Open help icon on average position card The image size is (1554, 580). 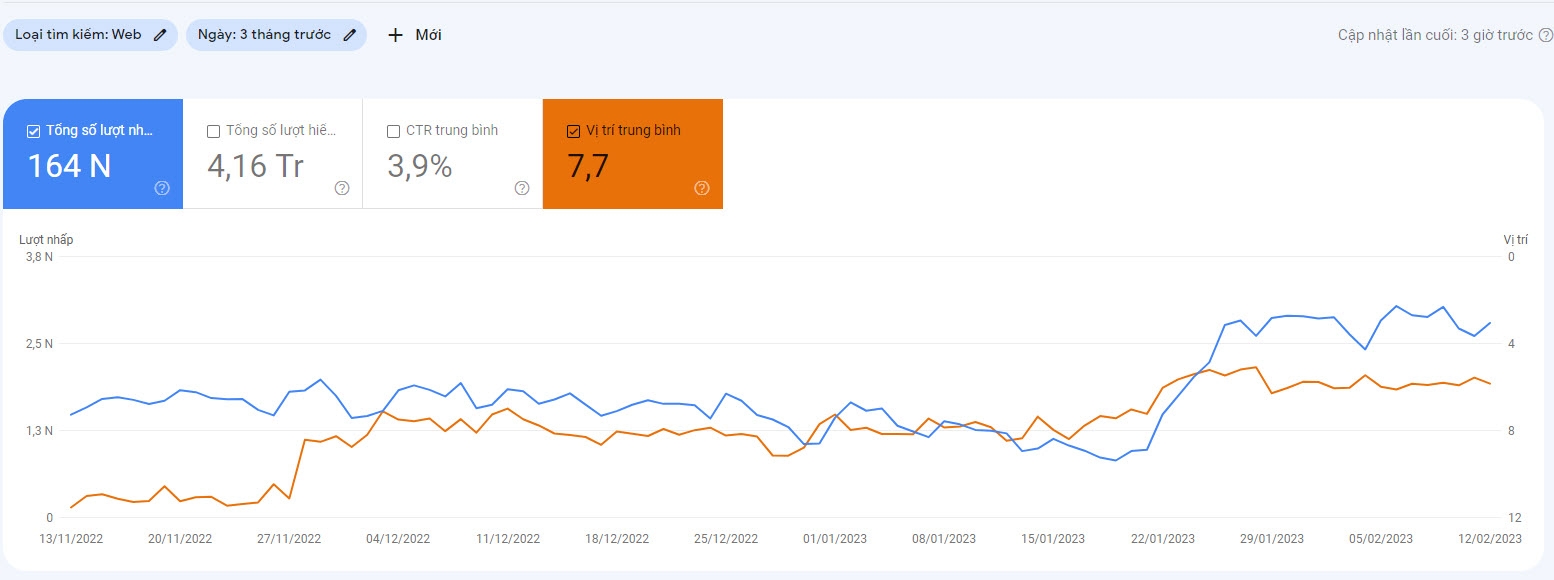(x=702, y=188)
